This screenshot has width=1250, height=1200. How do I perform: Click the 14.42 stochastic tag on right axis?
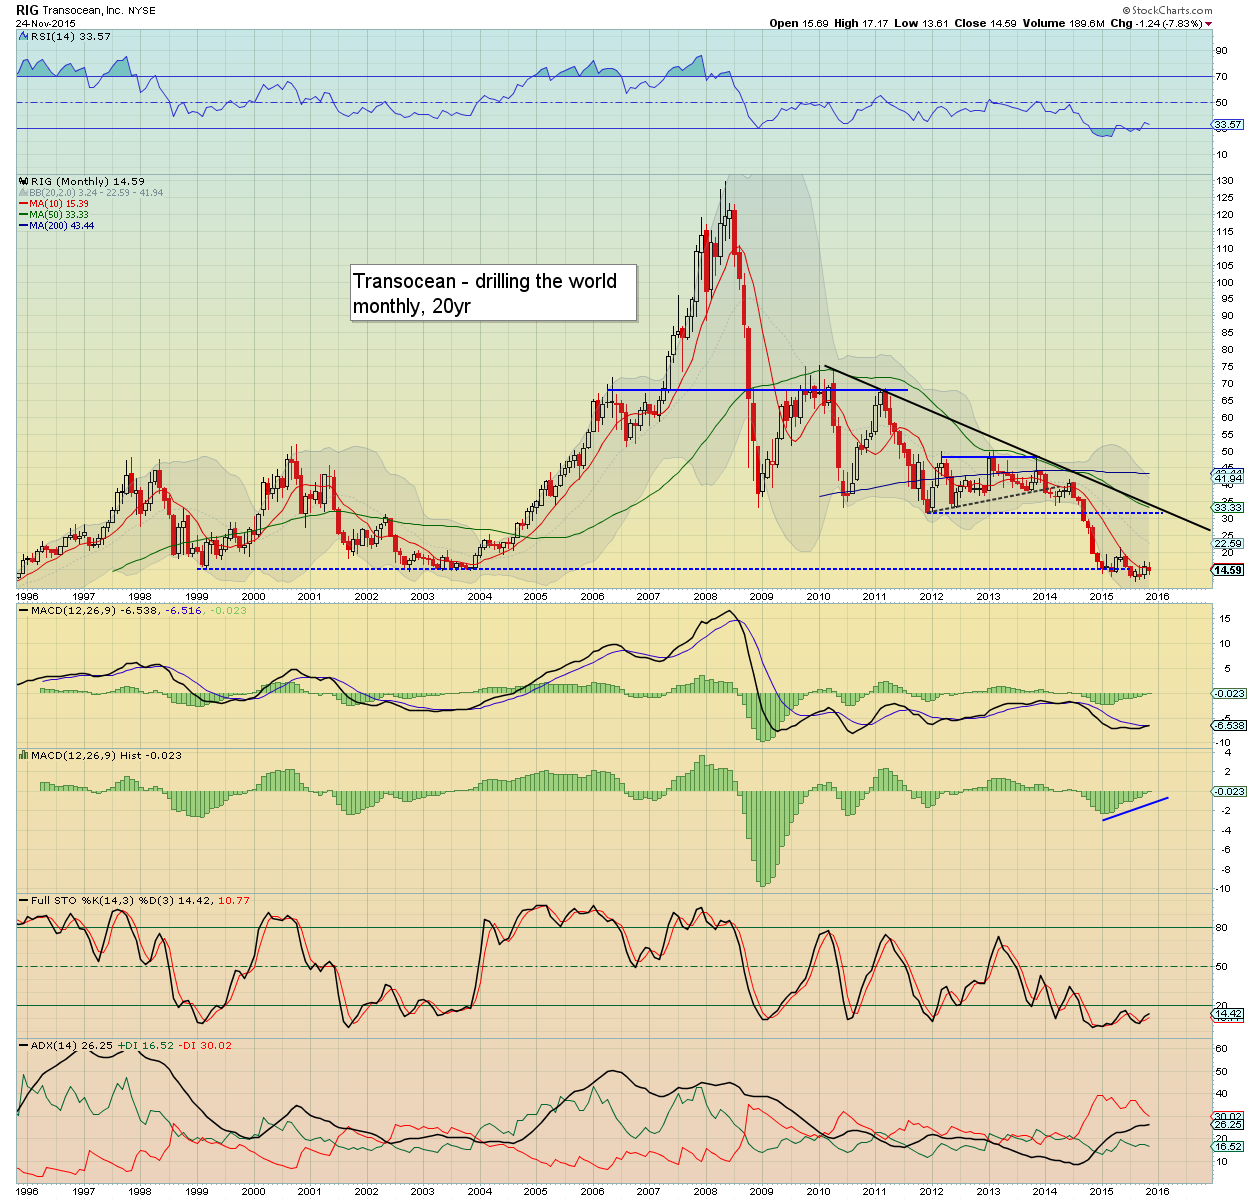(x=1228, y=1013)
